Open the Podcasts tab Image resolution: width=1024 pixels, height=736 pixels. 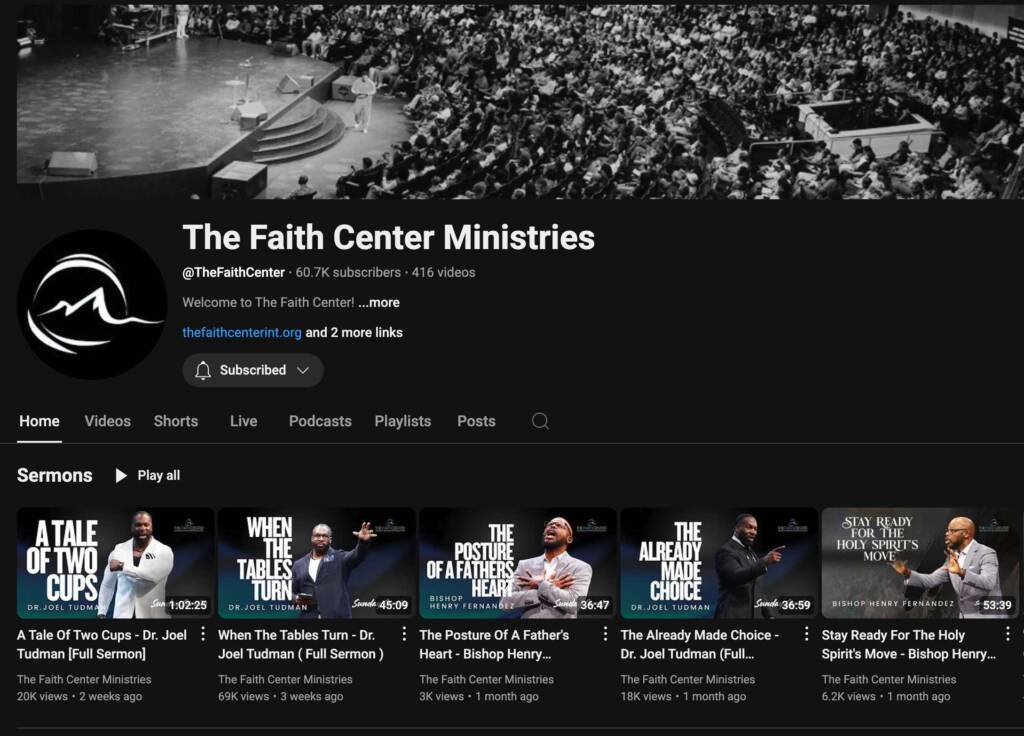[x=320, y=421]
